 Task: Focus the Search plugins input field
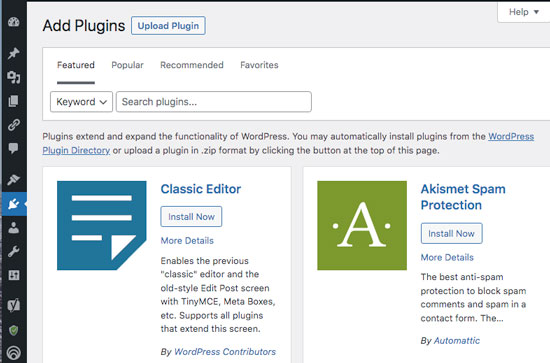[214, 102]
